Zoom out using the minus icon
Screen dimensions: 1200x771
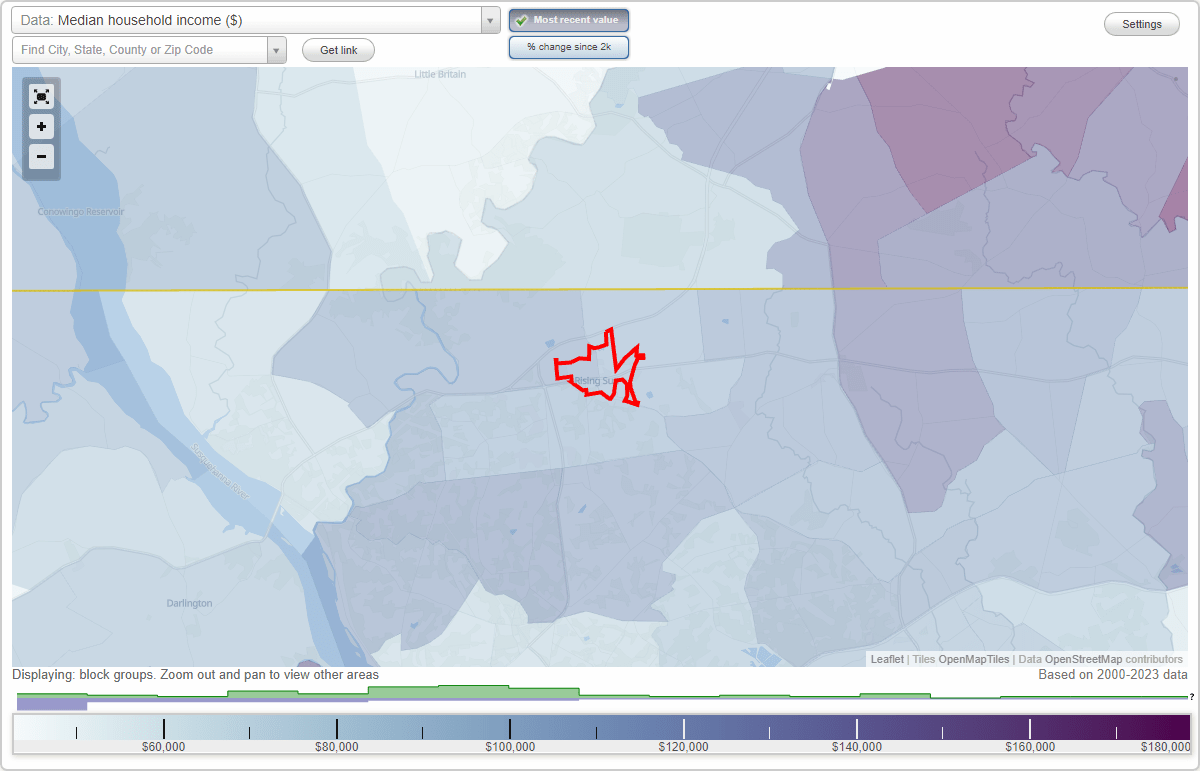(41, 157)
